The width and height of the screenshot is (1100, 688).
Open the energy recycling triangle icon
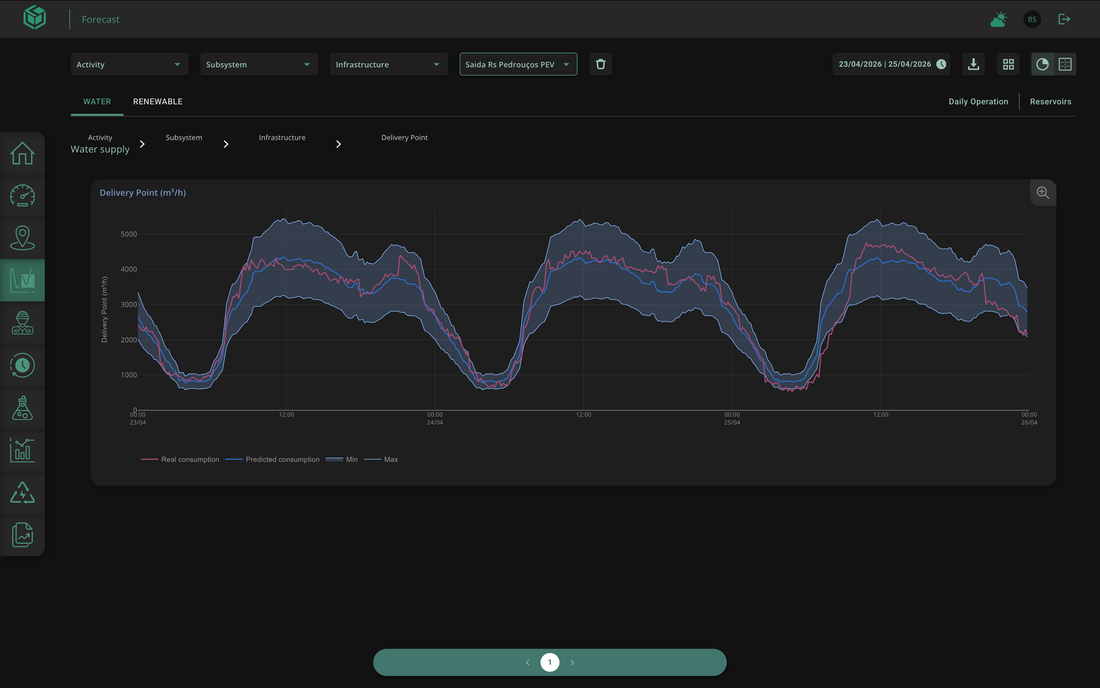click(22, 492)
